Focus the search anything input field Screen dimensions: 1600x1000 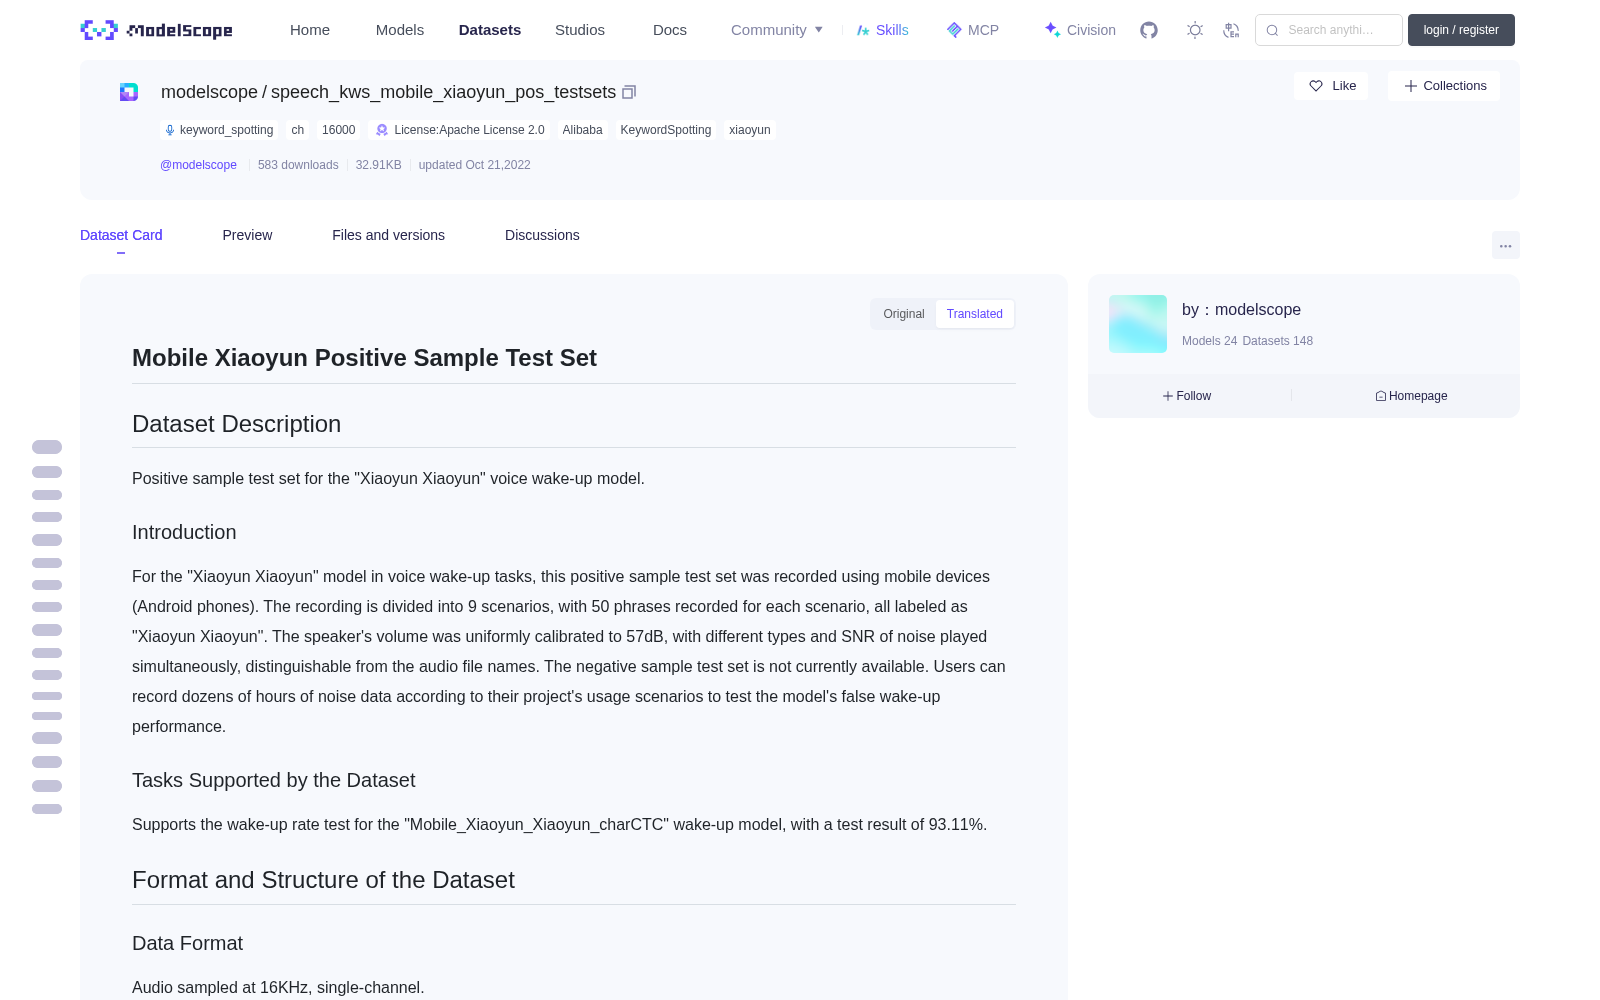point(1329,30)
